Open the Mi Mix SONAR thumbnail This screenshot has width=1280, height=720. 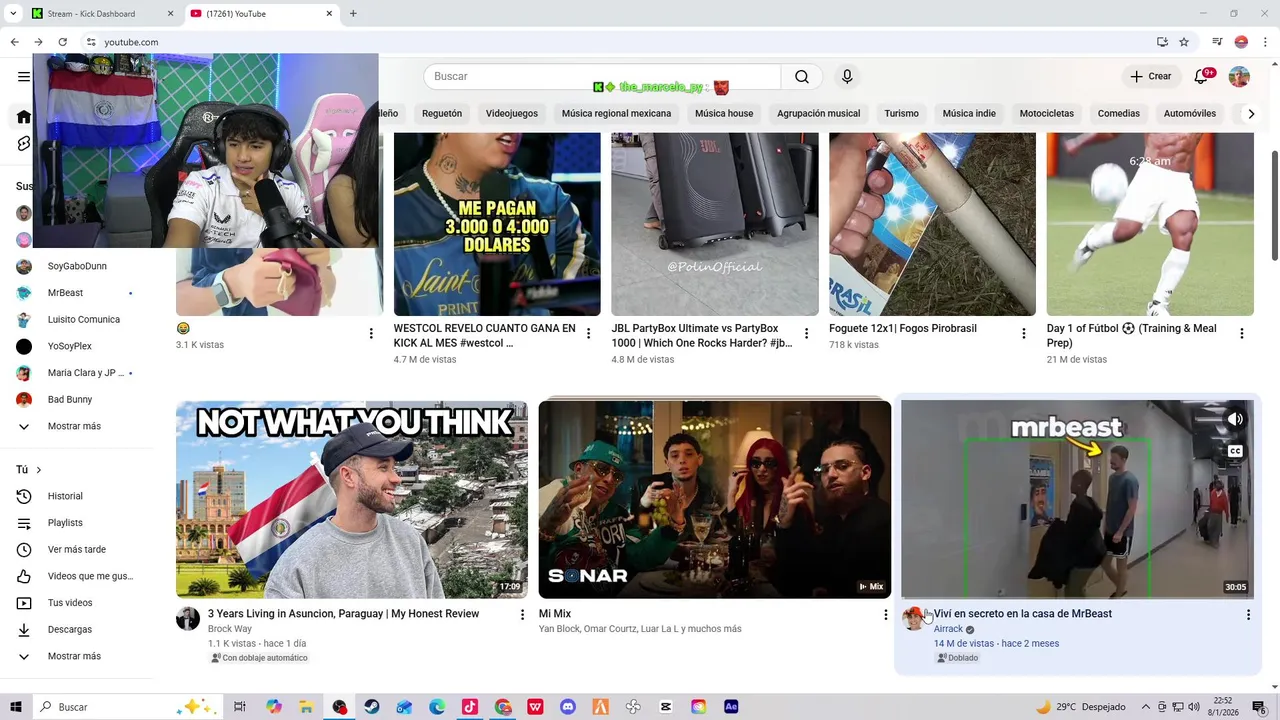coord(715,500)
